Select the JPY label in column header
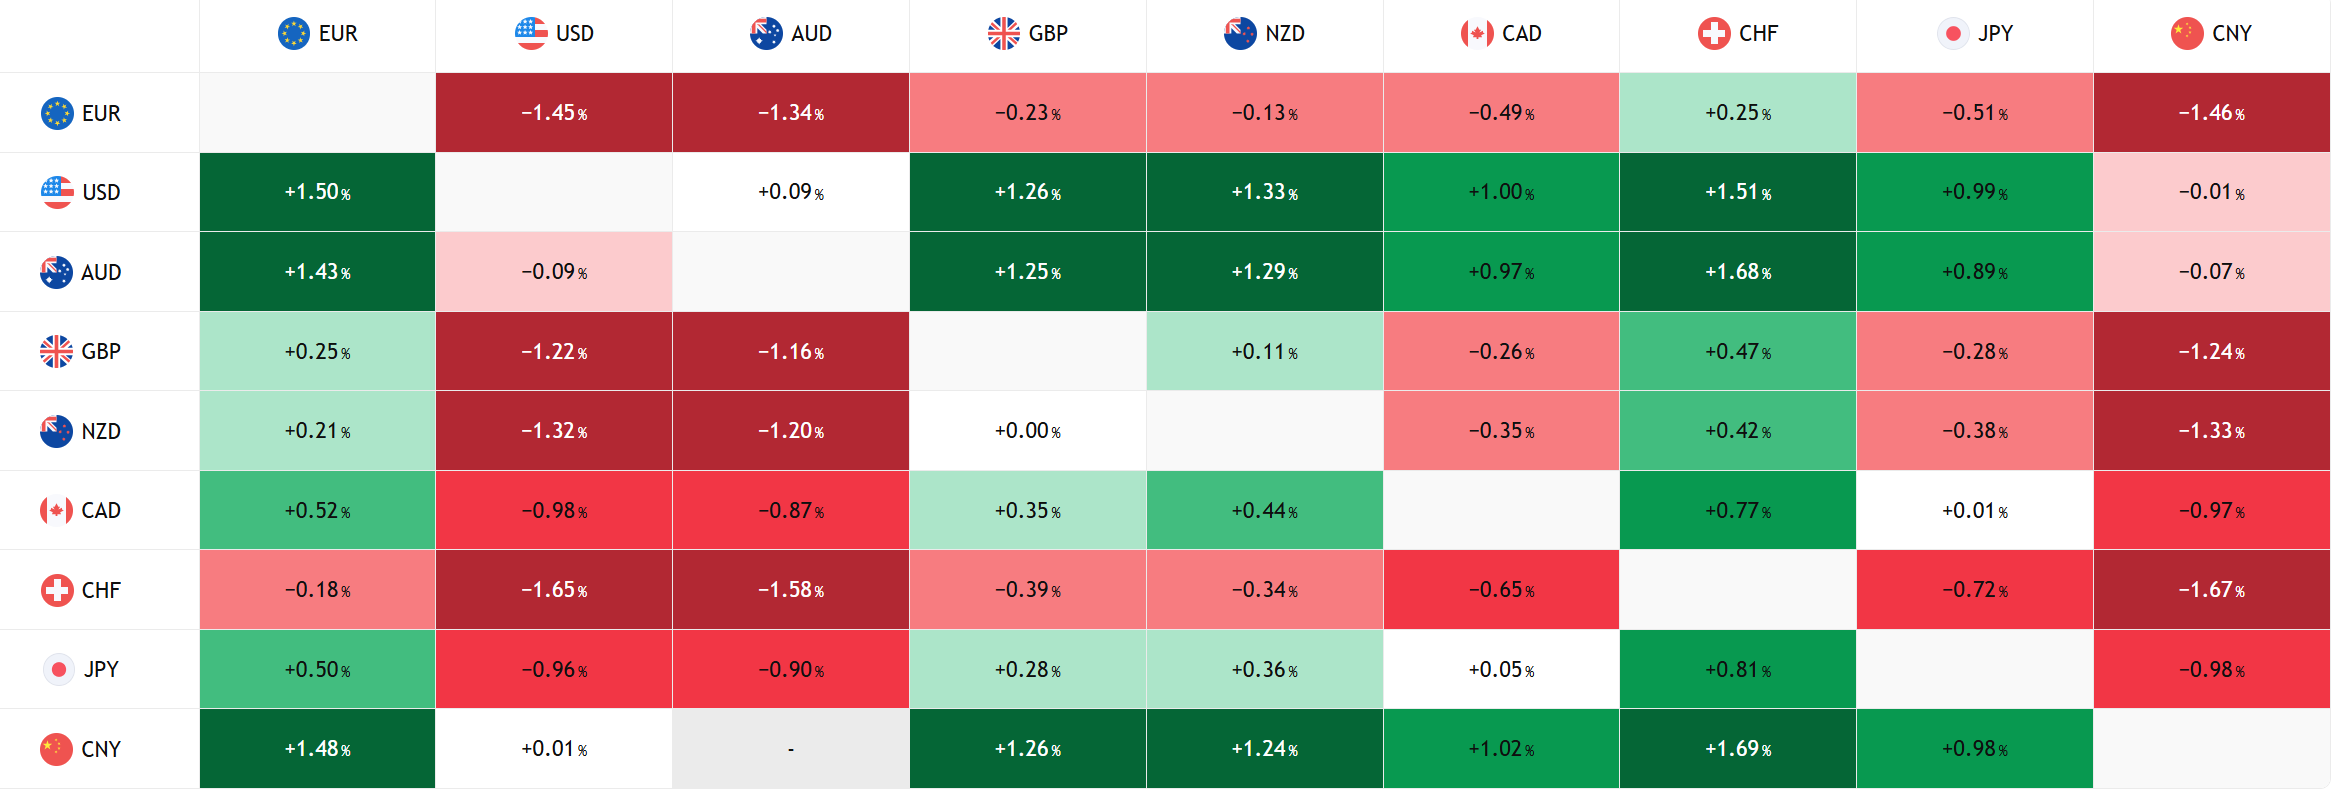 coord(1995,33)
